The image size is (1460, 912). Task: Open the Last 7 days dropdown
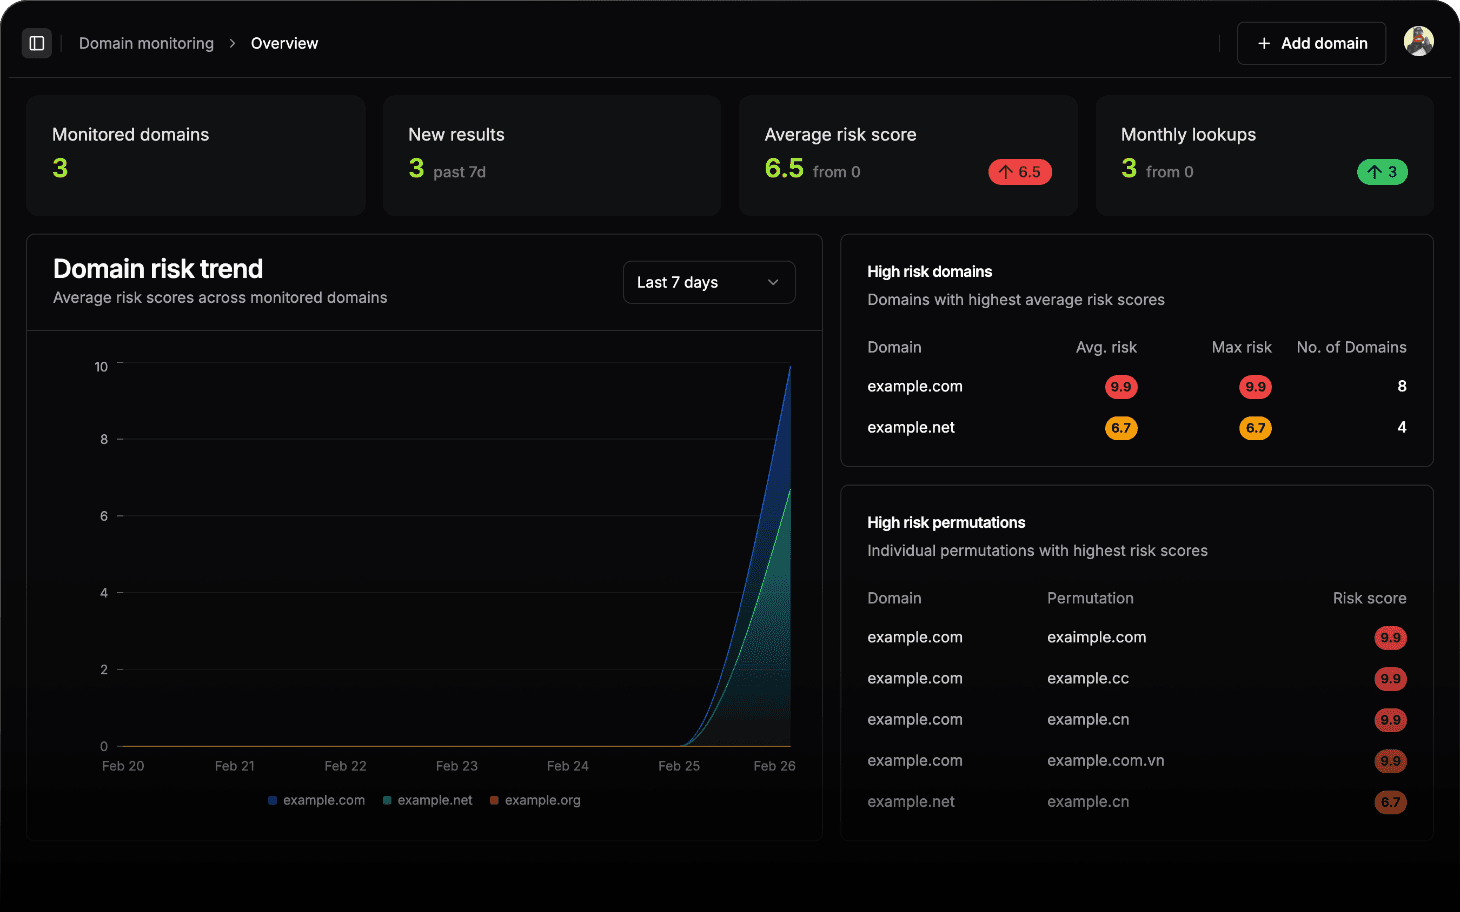tap(709, 282)
